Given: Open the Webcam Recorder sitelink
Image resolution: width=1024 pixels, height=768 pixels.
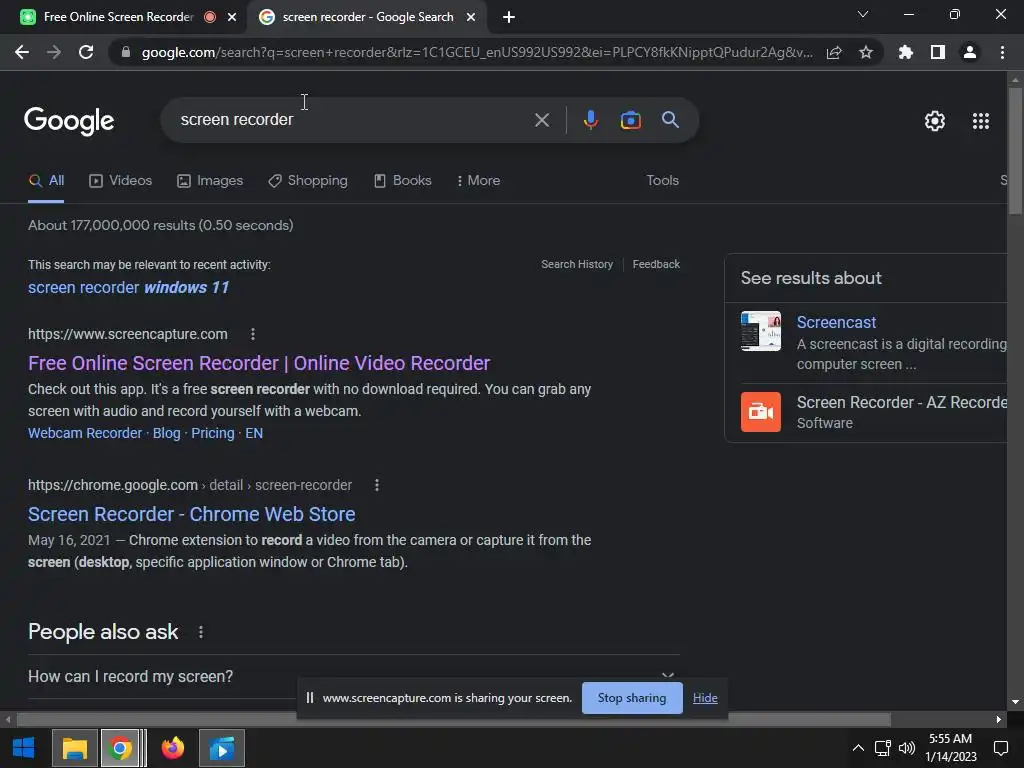Looking at the screenshot, I should pos(85,434).
